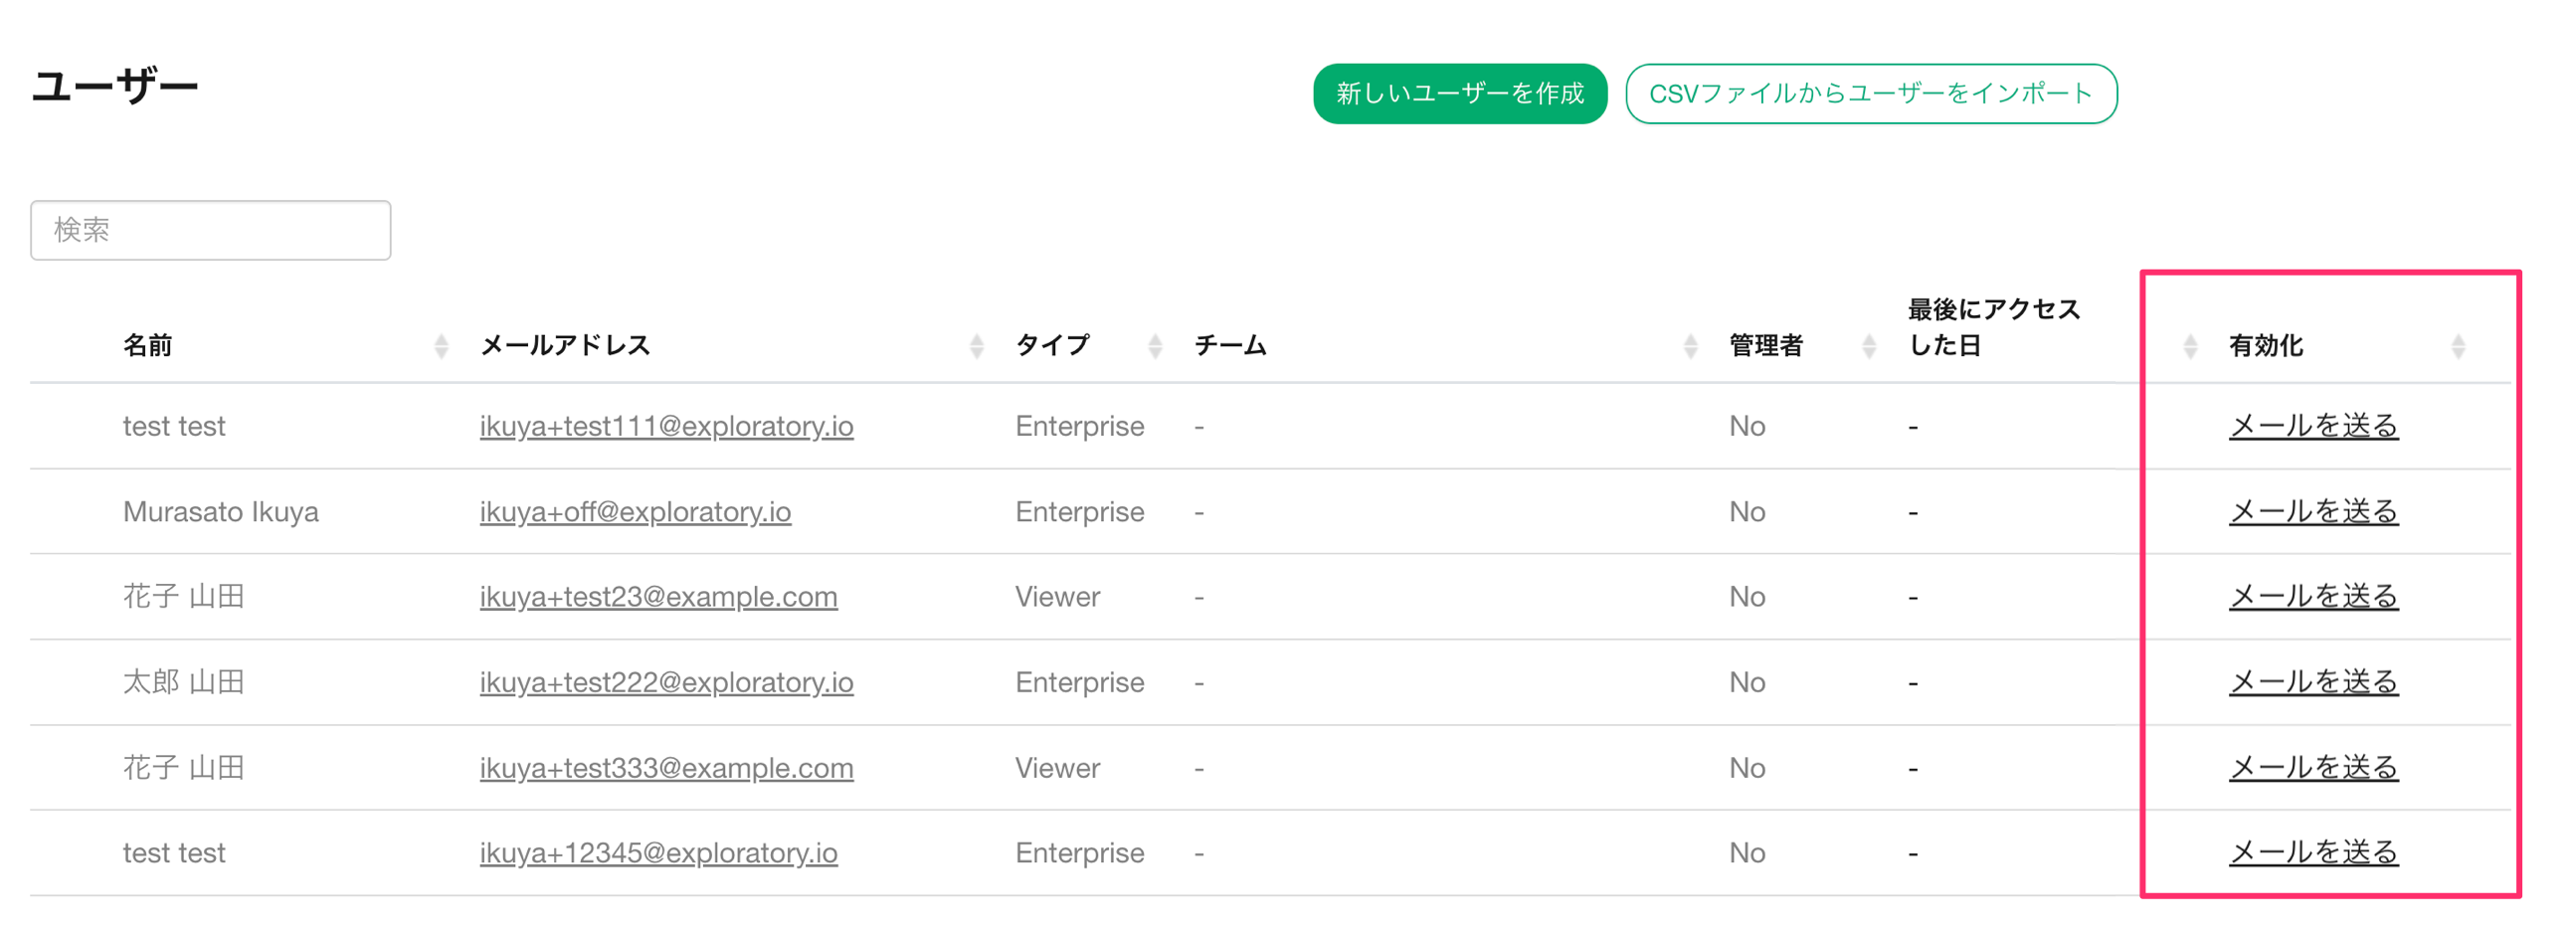Open ikuya+test111@exploratory.io email link
The image size is (2576, 933).
[x=666, y=426]
